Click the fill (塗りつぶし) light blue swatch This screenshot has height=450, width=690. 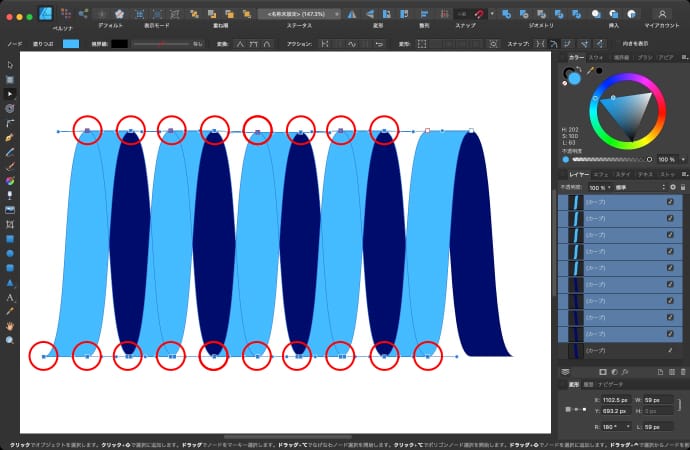coord(70,44)
